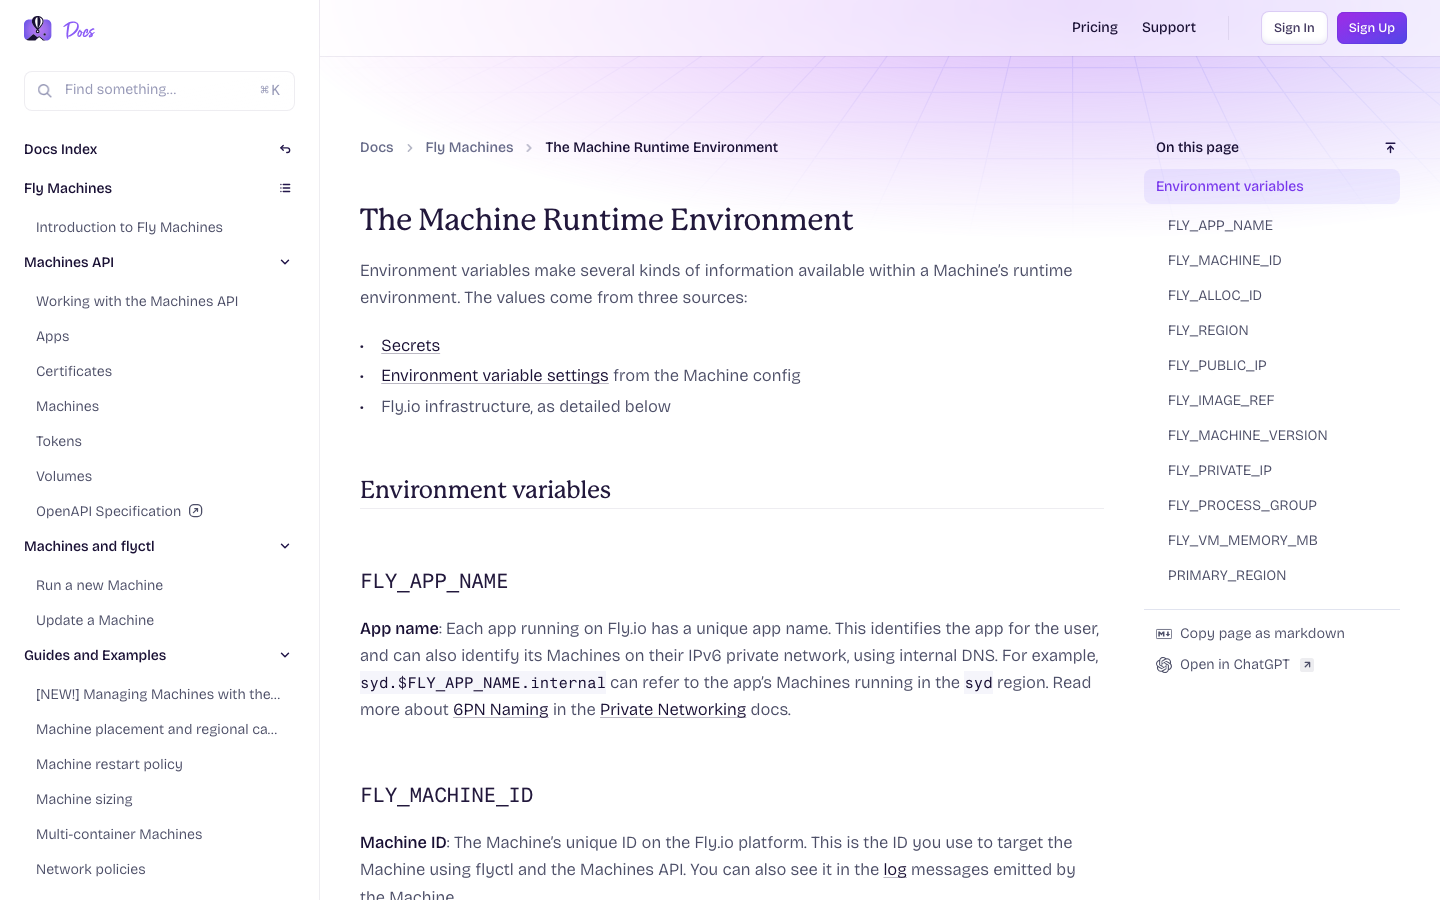Open Machine placement and regional guide

tap(157, 729)
